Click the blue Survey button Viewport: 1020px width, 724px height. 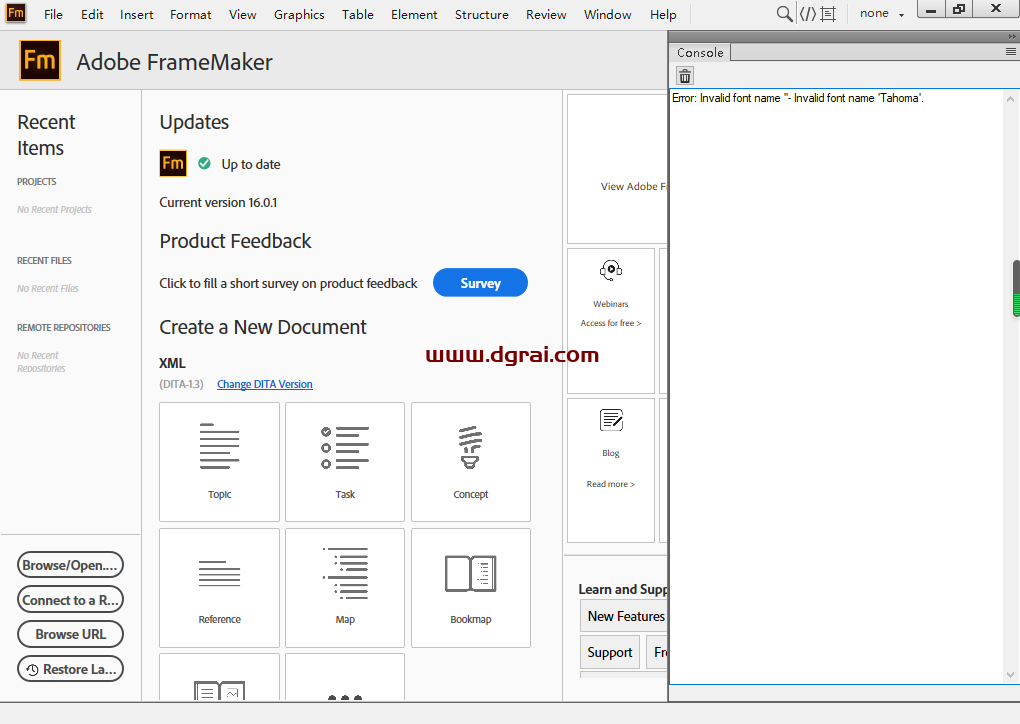(x=480, y=282)
